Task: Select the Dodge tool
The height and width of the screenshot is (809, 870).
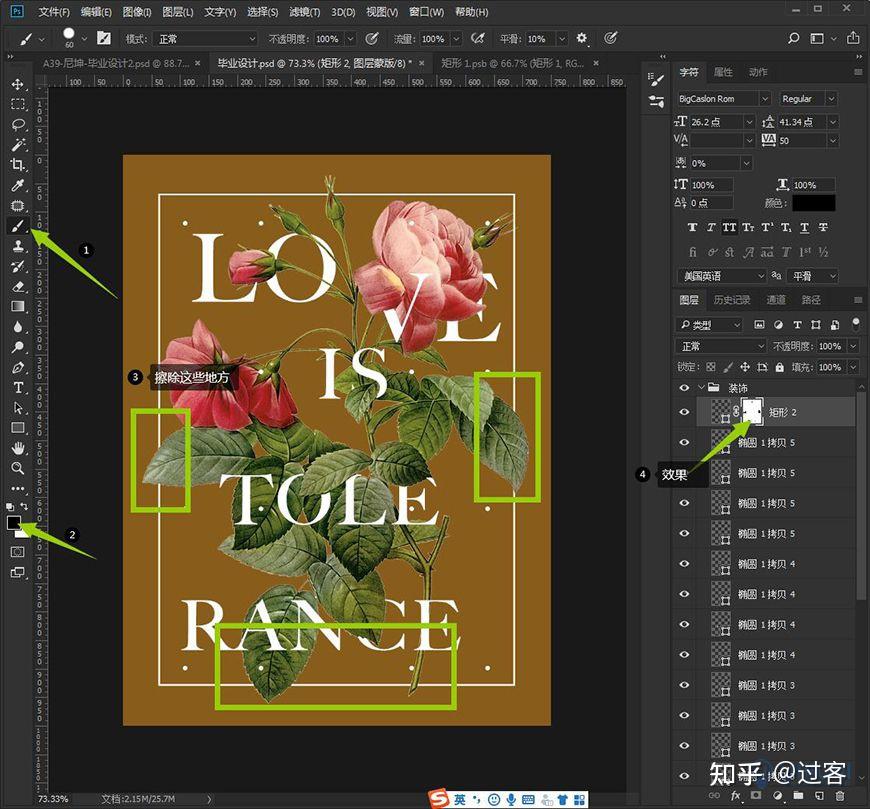Action: pos(18,347)
